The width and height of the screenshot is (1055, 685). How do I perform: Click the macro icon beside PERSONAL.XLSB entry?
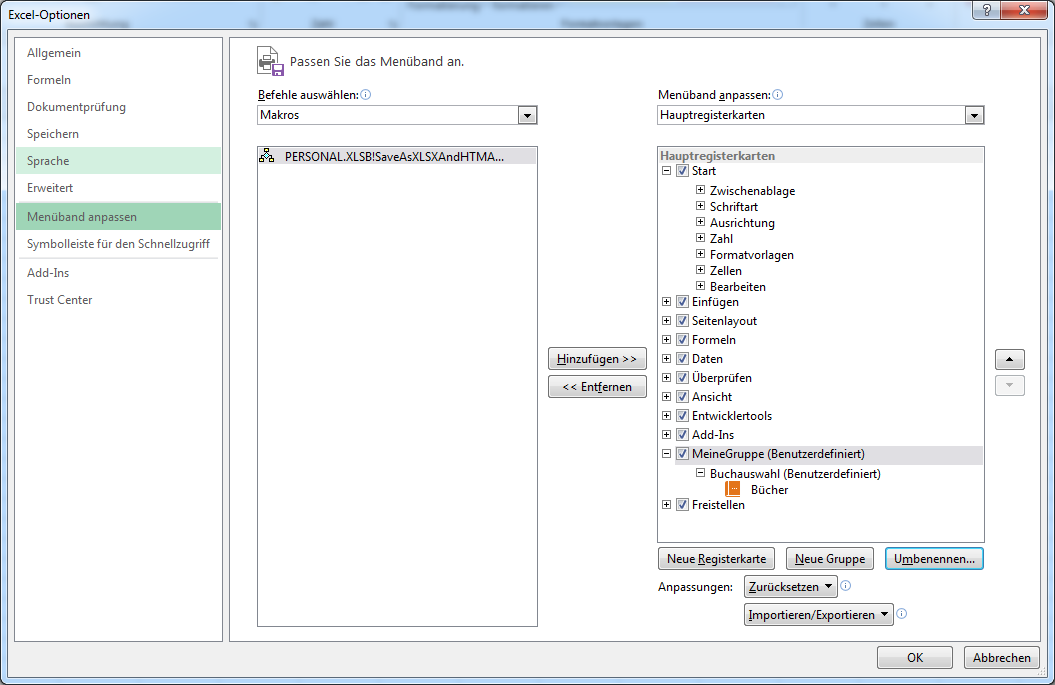point(267,156)
